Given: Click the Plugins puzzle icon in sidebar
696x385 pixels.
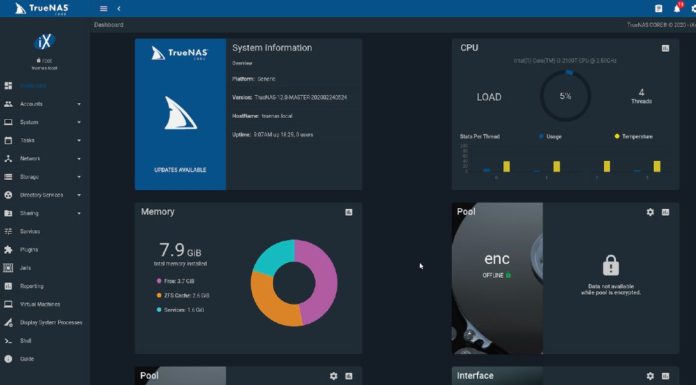Looking at the screenshot, I should pos(8,250).
